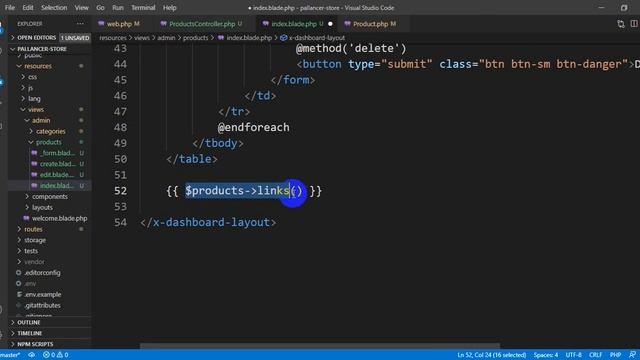Open the Terminal menu

click(x=143, y=8)
